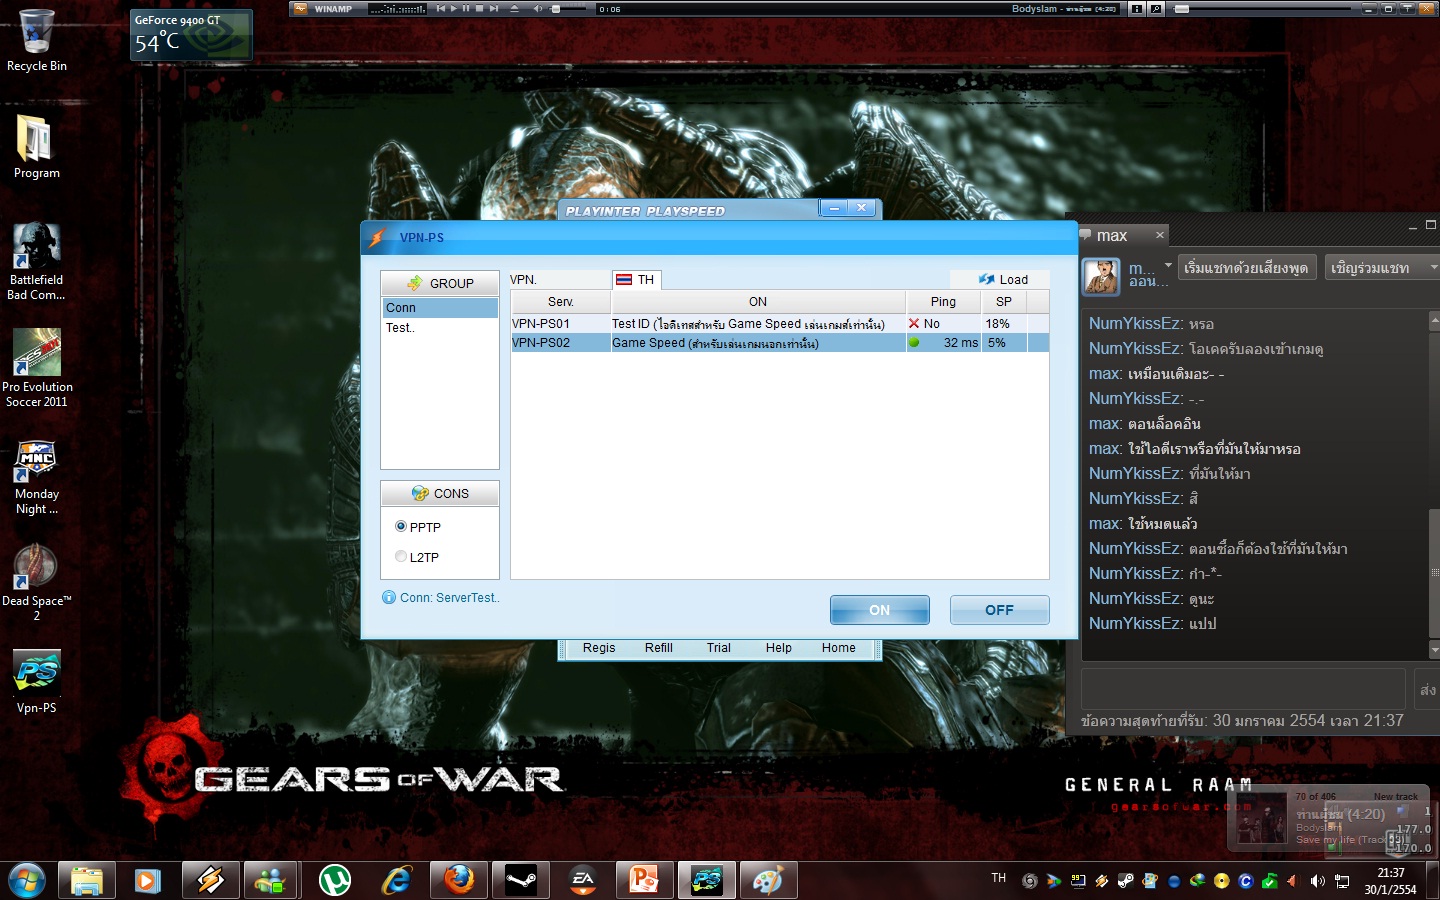Open the Regis menu
Screen dimensions: 1440x900
pyautogui.click(x=599, y=648)
